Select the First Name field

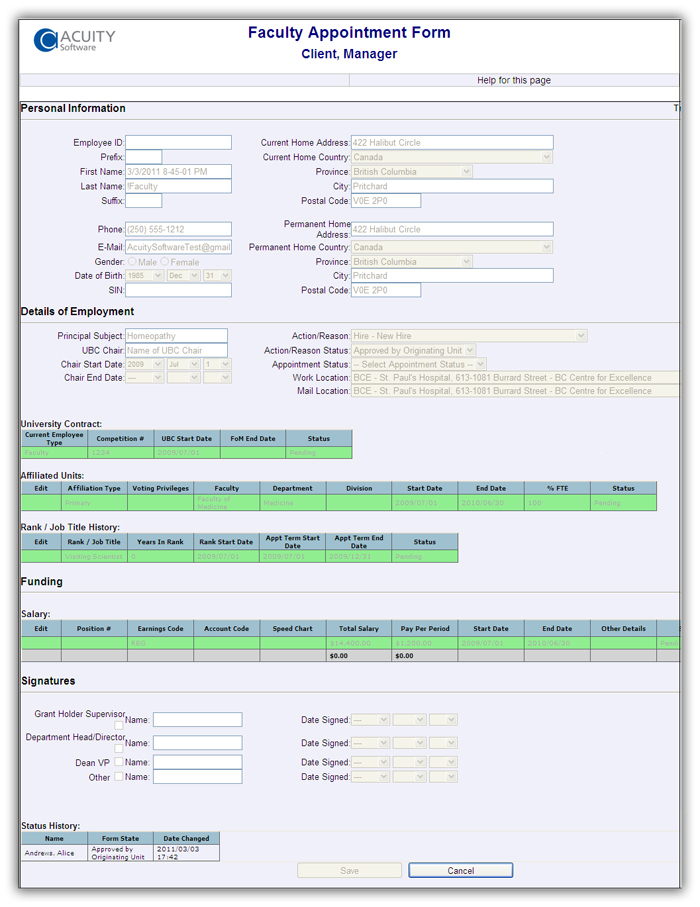click(178, 171)
